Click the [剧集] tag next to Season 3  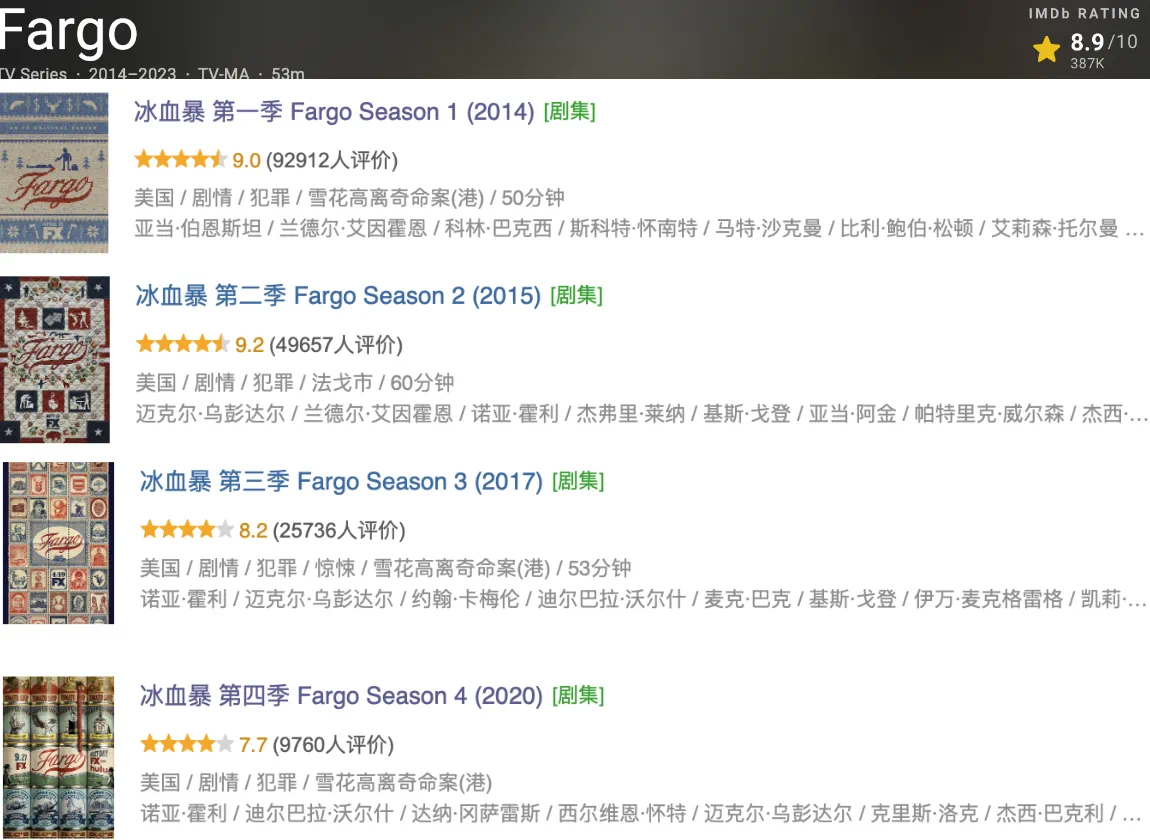point(578,481)
